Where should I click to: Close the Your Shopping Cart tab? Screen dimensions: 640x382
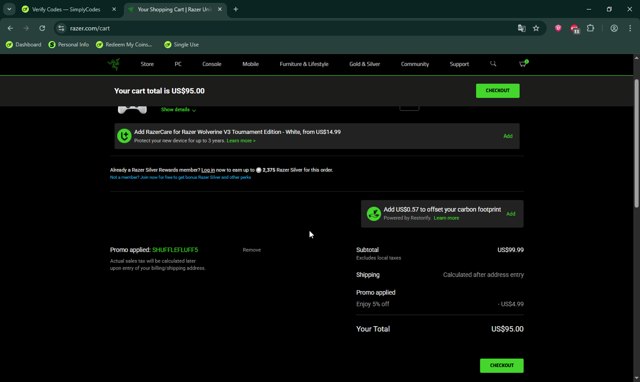220,9
